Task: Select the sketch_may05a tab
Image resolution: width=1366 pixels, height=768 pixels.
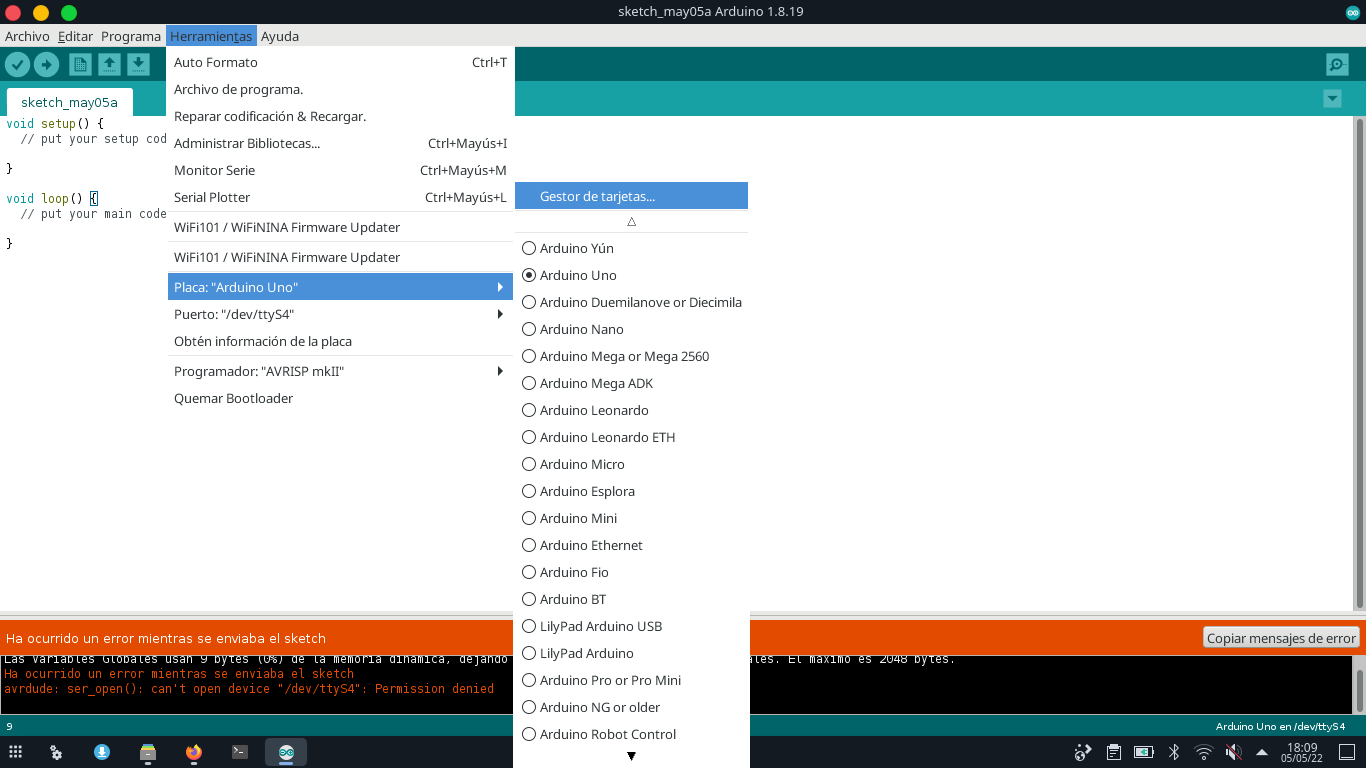Action: 69,102
